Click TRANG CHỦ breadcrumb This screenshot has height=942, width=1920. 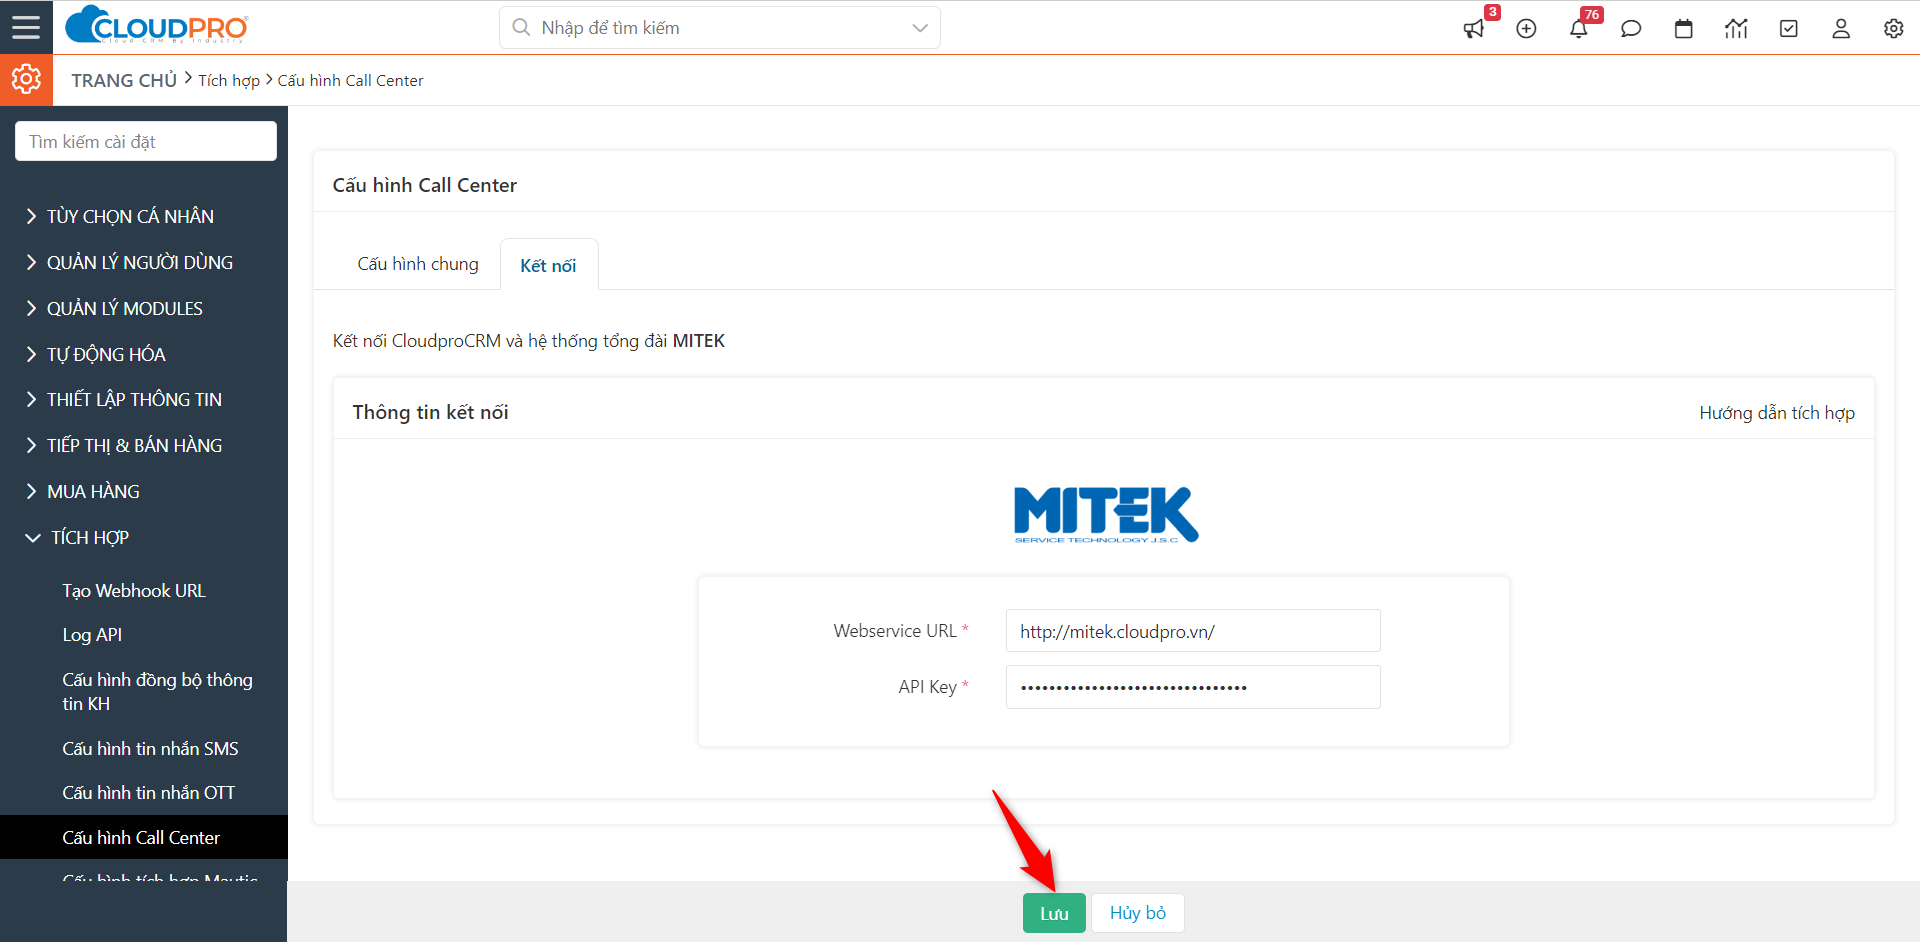coord(124,80)
